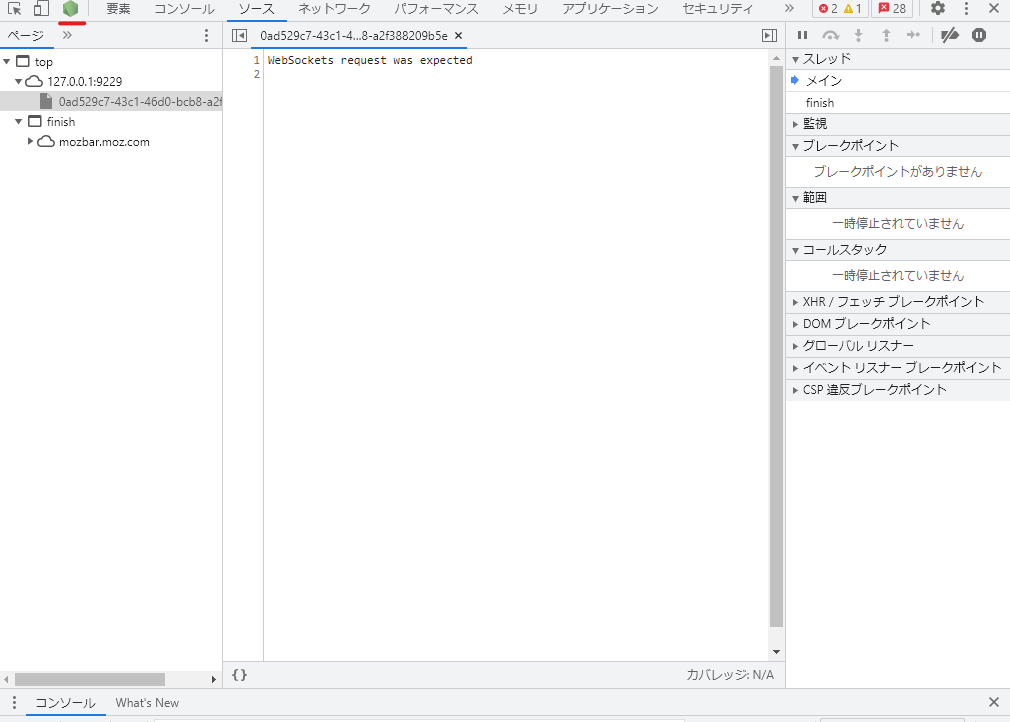Click the pretty print braces icon

[240, 675]
